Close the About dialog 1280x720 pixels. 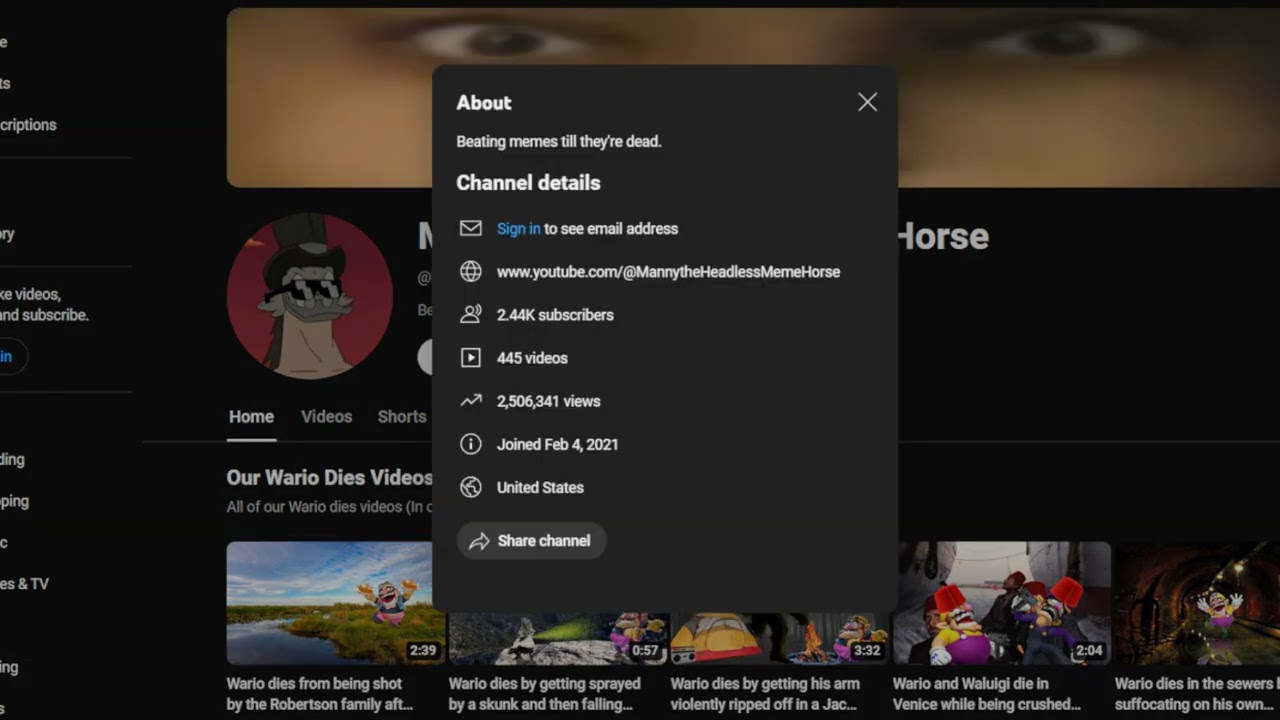click(x=867, y=102)
